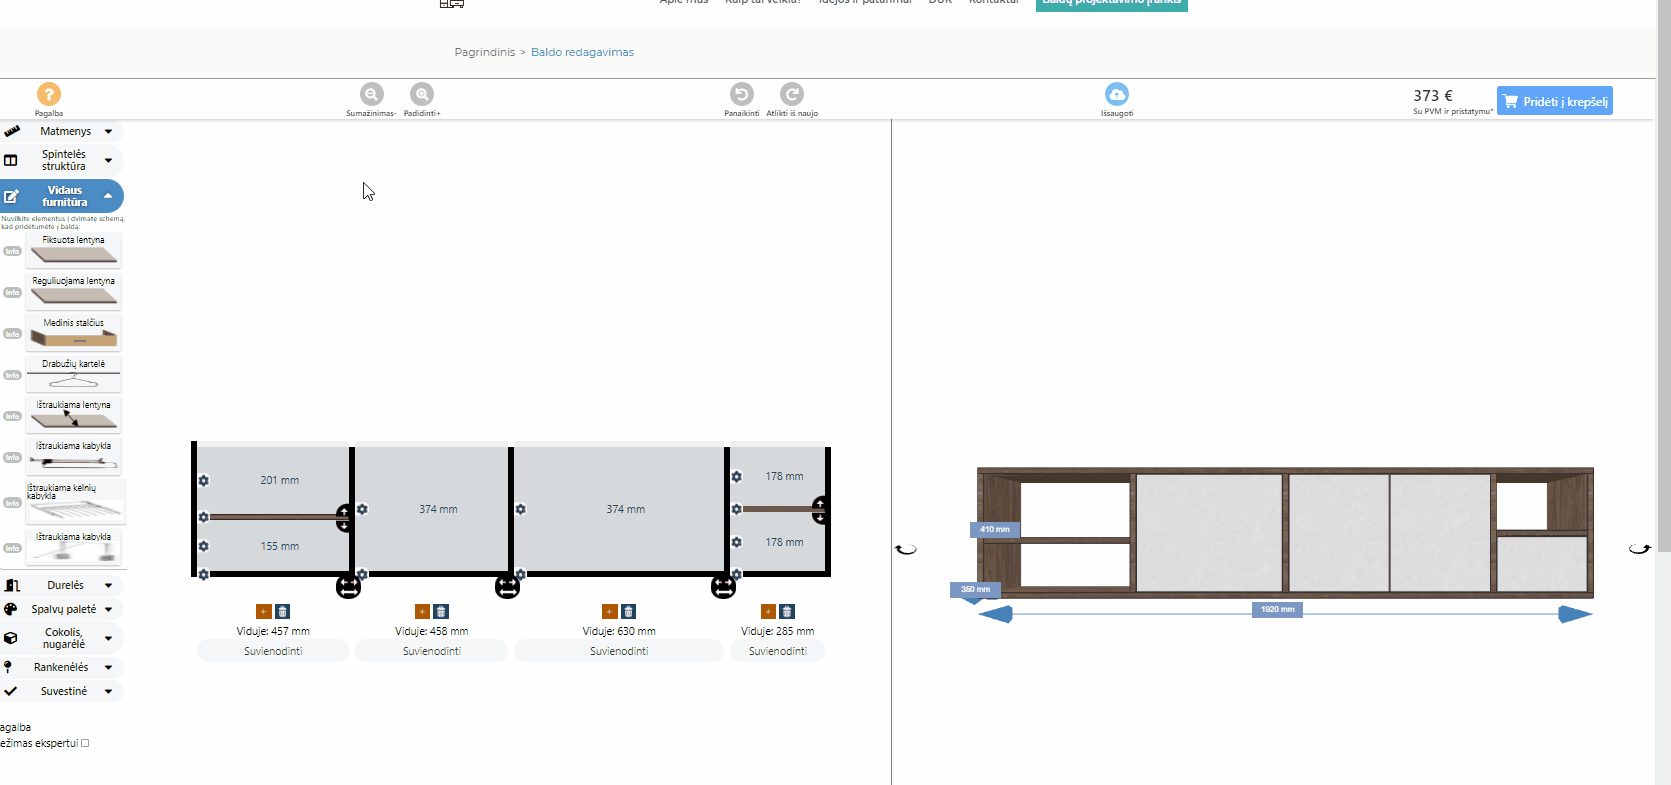The image size is (1671, 785).
Task: Click the Pridėti į krepšelį button
Action: coord(1554,101)
